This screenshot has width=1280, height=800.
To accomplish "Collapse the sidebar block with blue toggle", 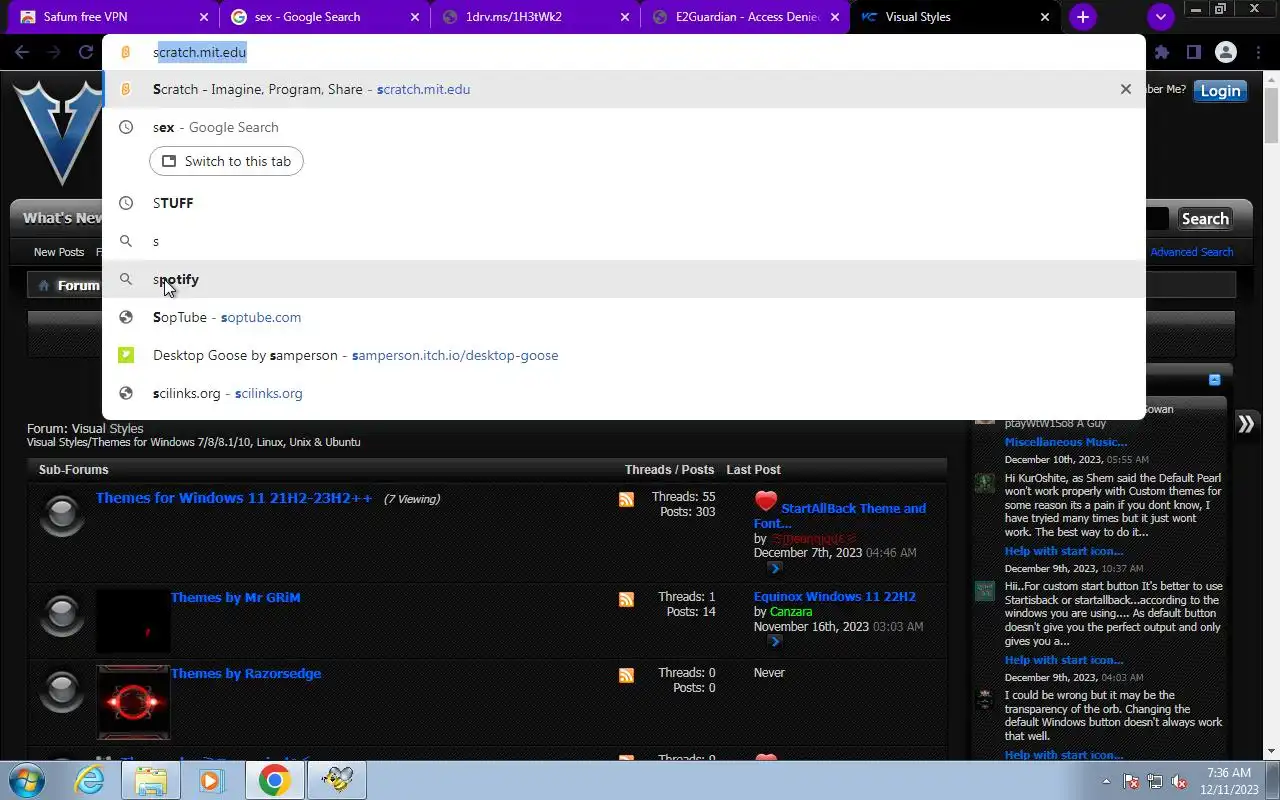I will pos(1214,380).
